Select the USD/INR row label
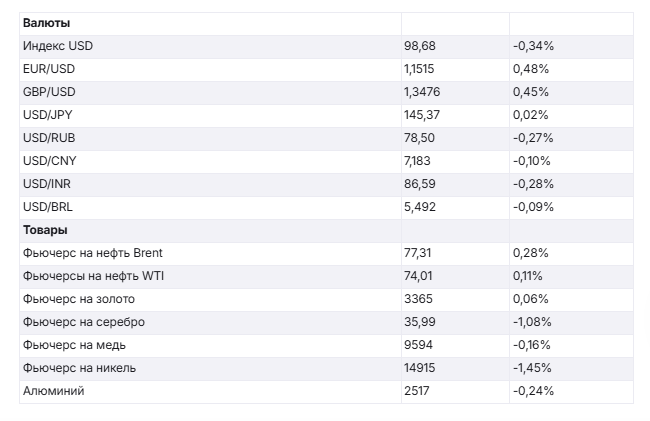Image resolution: width=650 pixels, height=421 pixels. coord(47,184)
